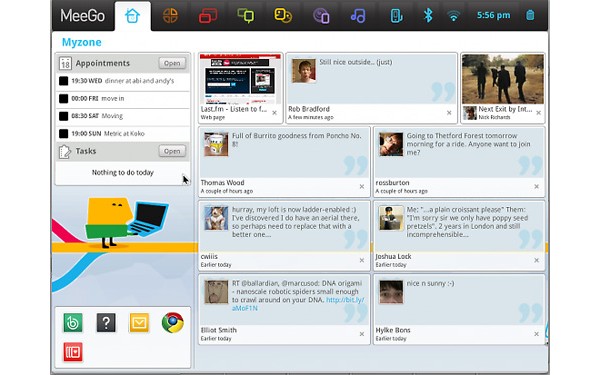This screenshot has width=600, height=375.
Task: Open the Last.fm web page thumbnail
Action: [x=240, y=79]
